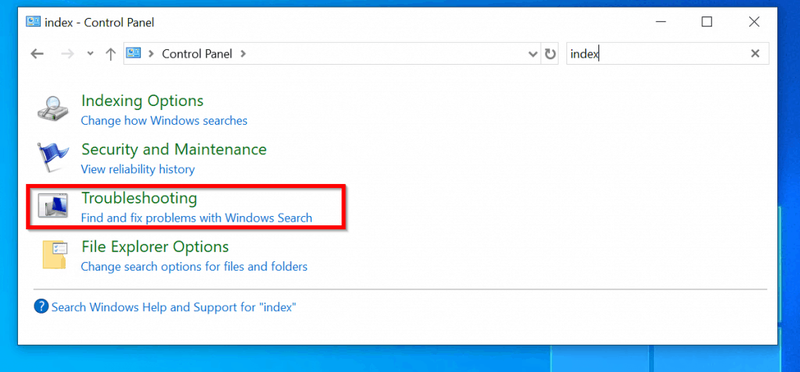Click the Control Panel title bar icon
Screen dimensions: 800x372
(33, 21)
